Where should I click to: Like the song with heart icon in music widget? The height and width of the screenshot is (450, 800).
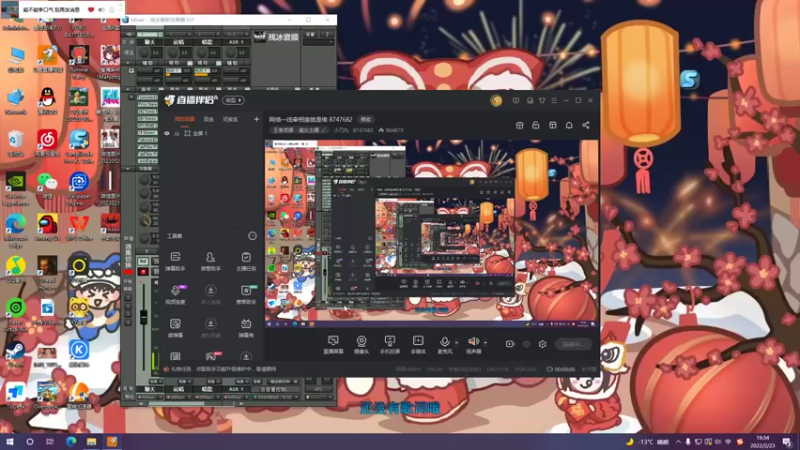click(x=91, y=10)
